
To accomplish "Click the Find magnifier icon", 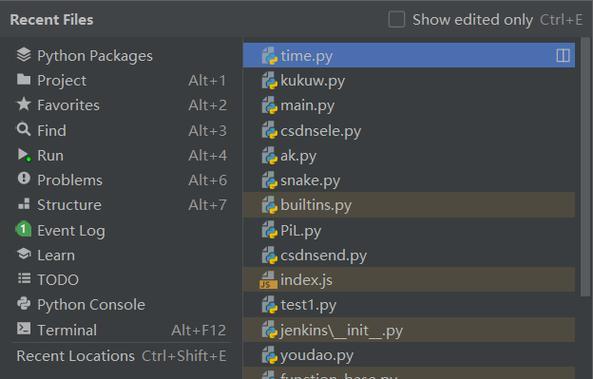I will (24, 129).
